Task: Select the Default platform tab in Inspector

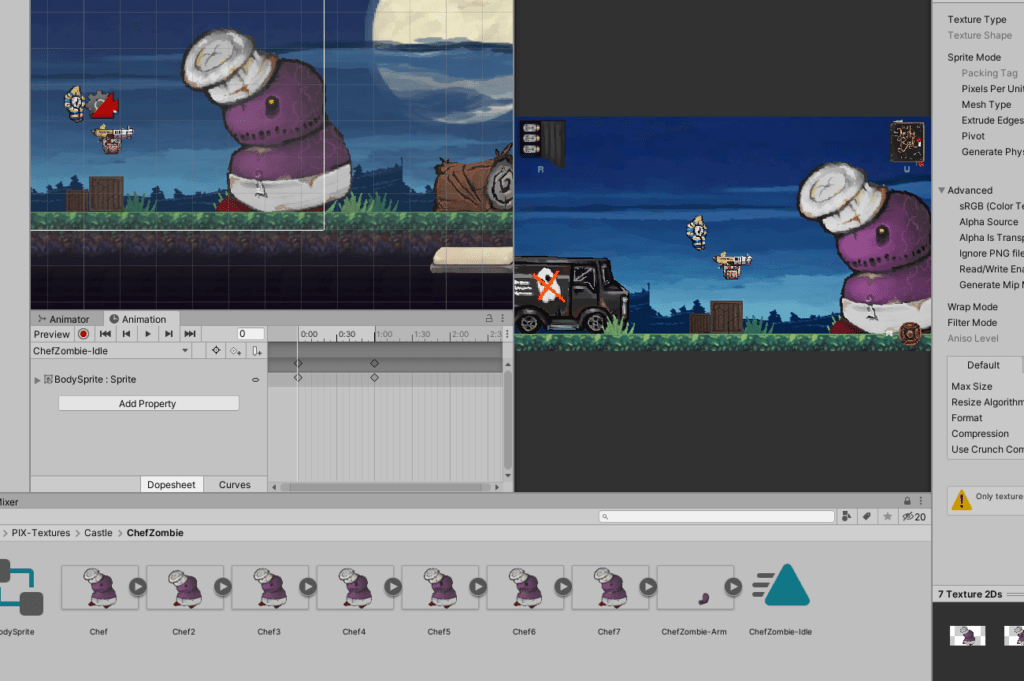Action: 984,365
